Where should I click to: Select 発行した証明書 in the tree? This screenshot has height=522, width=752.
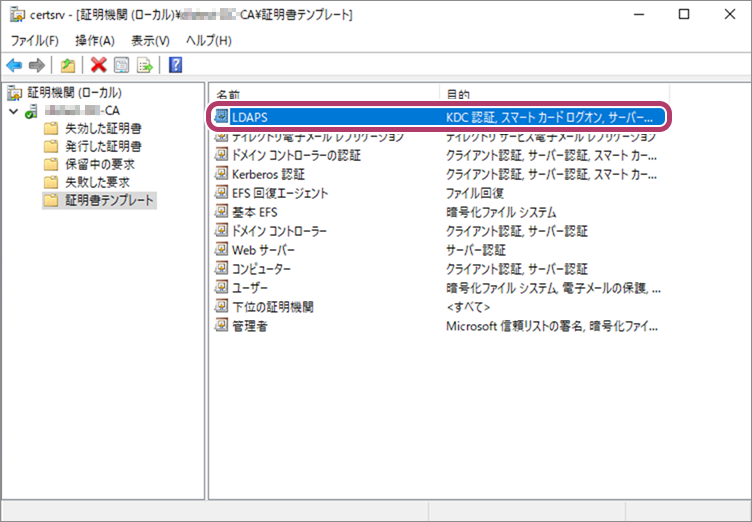[103, 146]
